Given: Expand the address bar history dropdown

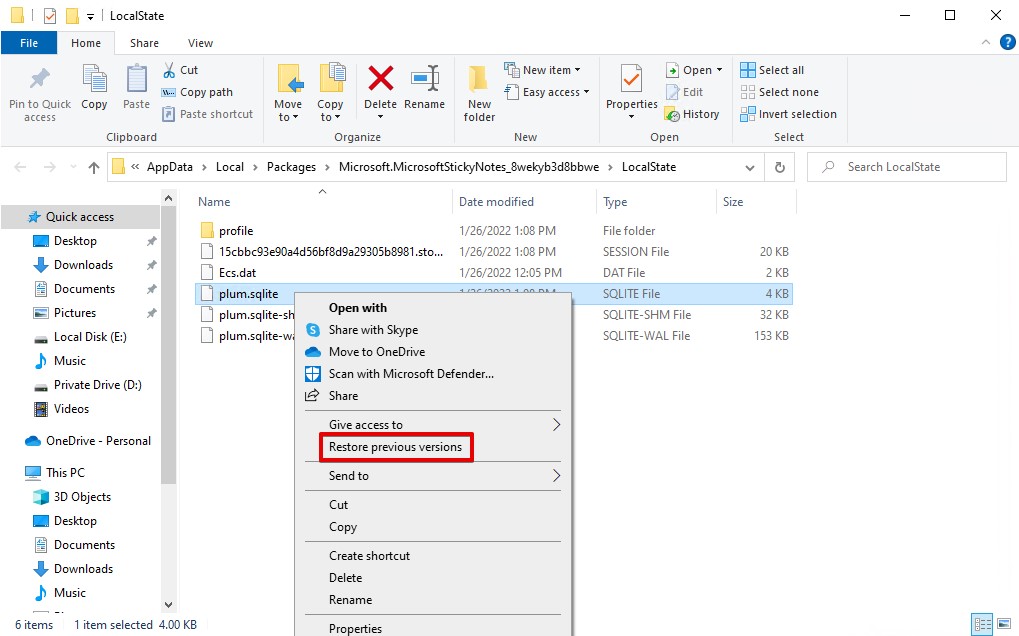Looking at the screenshot, I should coord(750,167).
